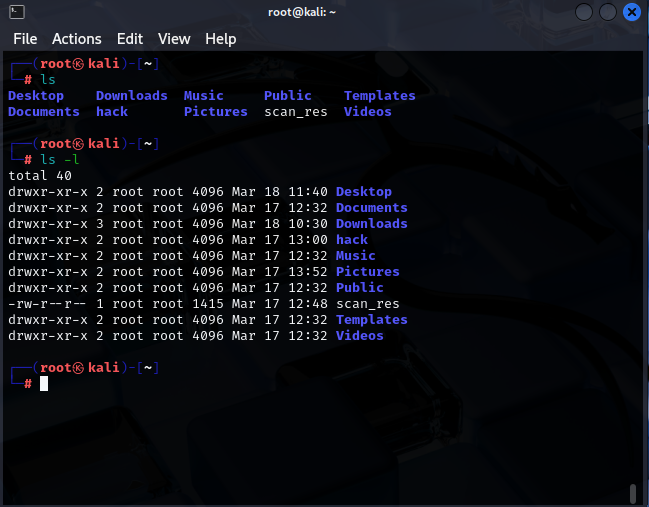This screenshot has height=507, width=649.
Task: Click 'scan_res' in the first ls output
Action: pyautogui.click(x=296, y=112)
